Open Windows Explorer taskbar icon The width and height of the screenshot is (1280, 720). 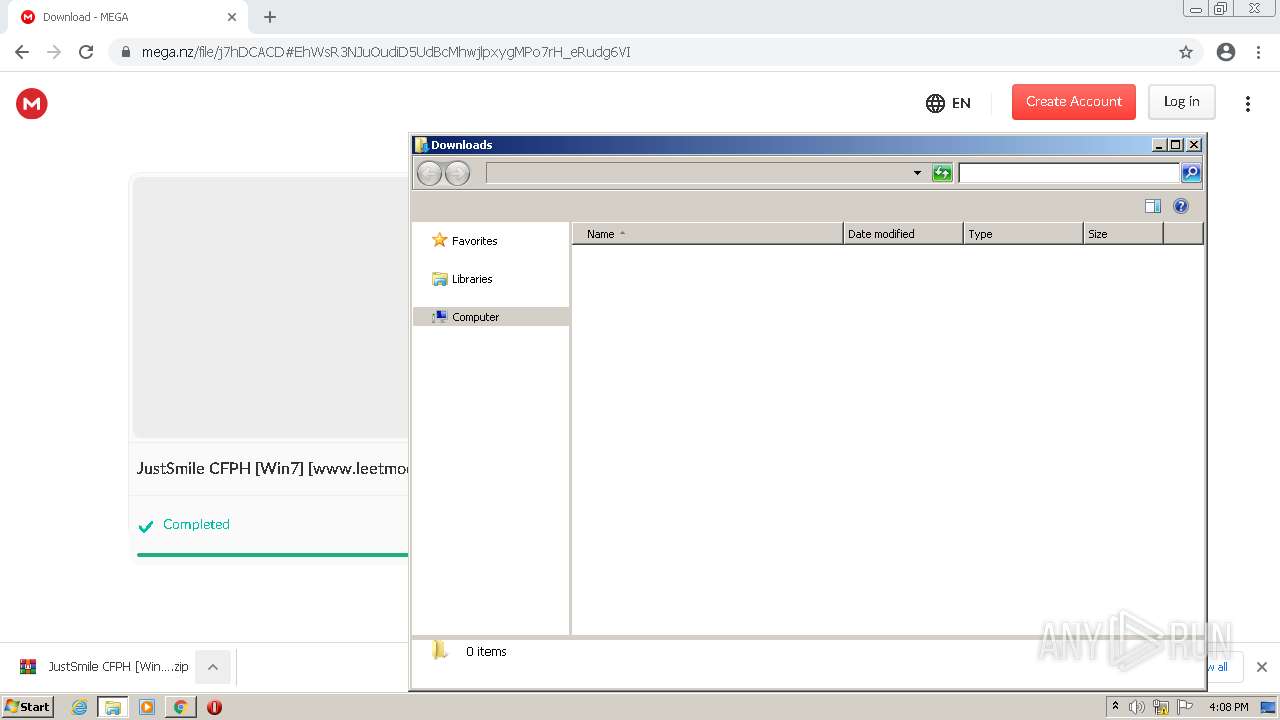click(x=113, y=707)
